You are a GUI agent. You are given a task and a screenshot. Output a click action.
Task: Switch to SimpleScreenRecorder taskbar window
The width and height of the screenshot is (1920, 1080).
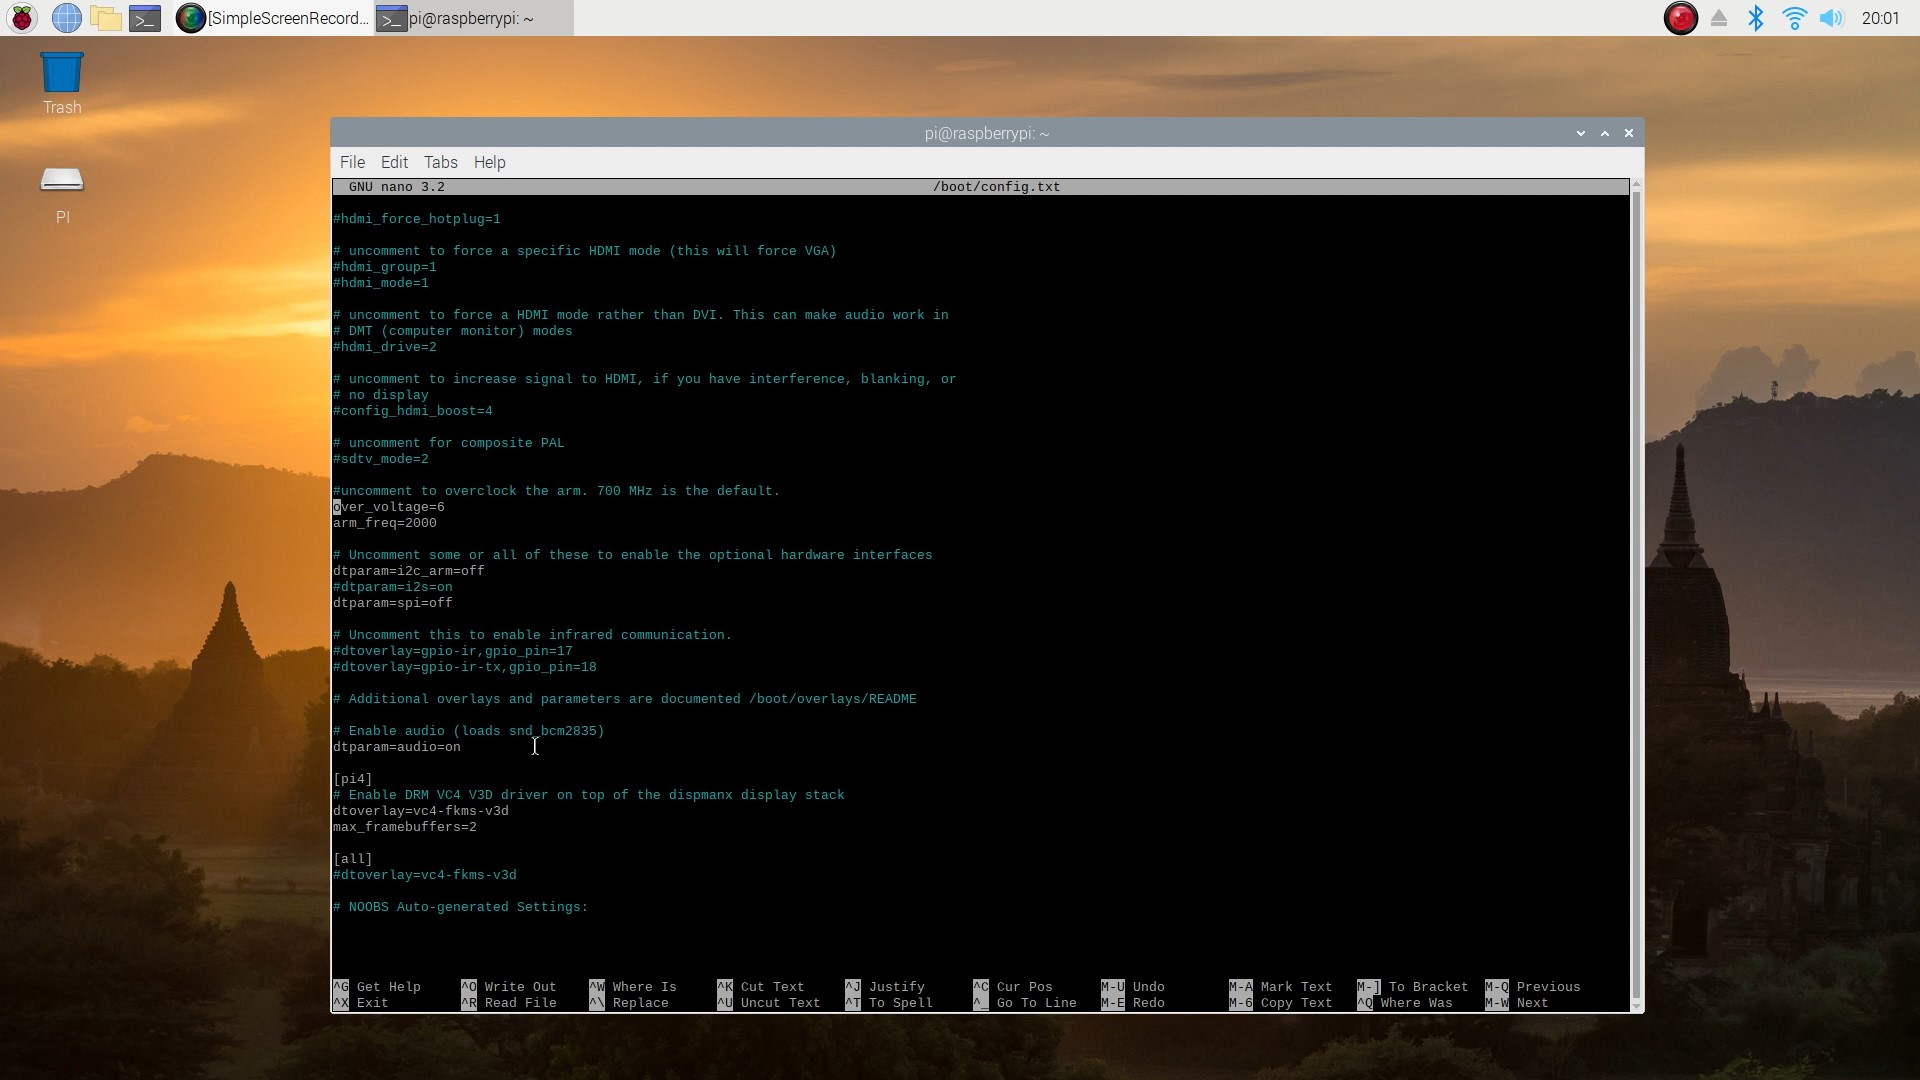[272, 18]
